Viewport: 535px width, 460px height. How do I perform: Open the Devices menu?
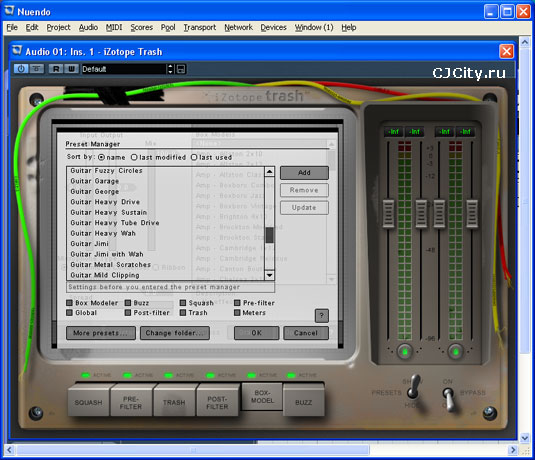pos(273,27)
